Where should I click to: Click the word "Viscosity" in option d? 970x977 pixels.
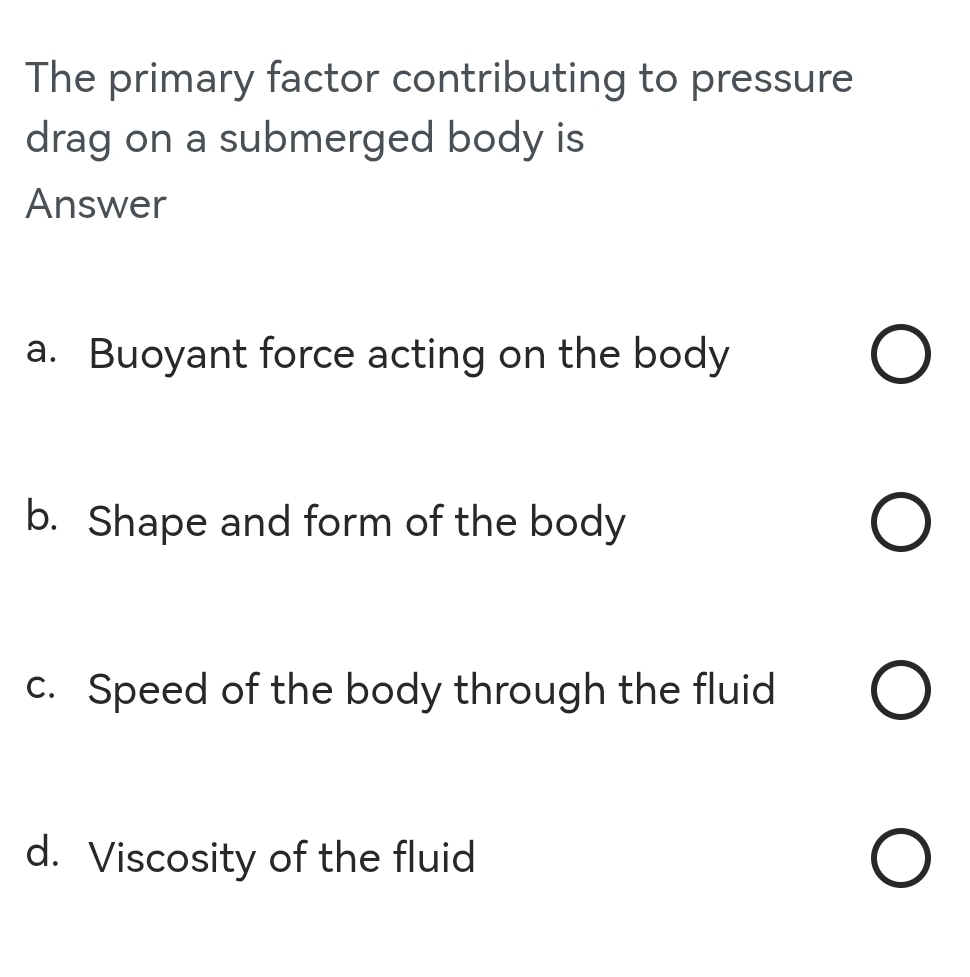(173, 858)
